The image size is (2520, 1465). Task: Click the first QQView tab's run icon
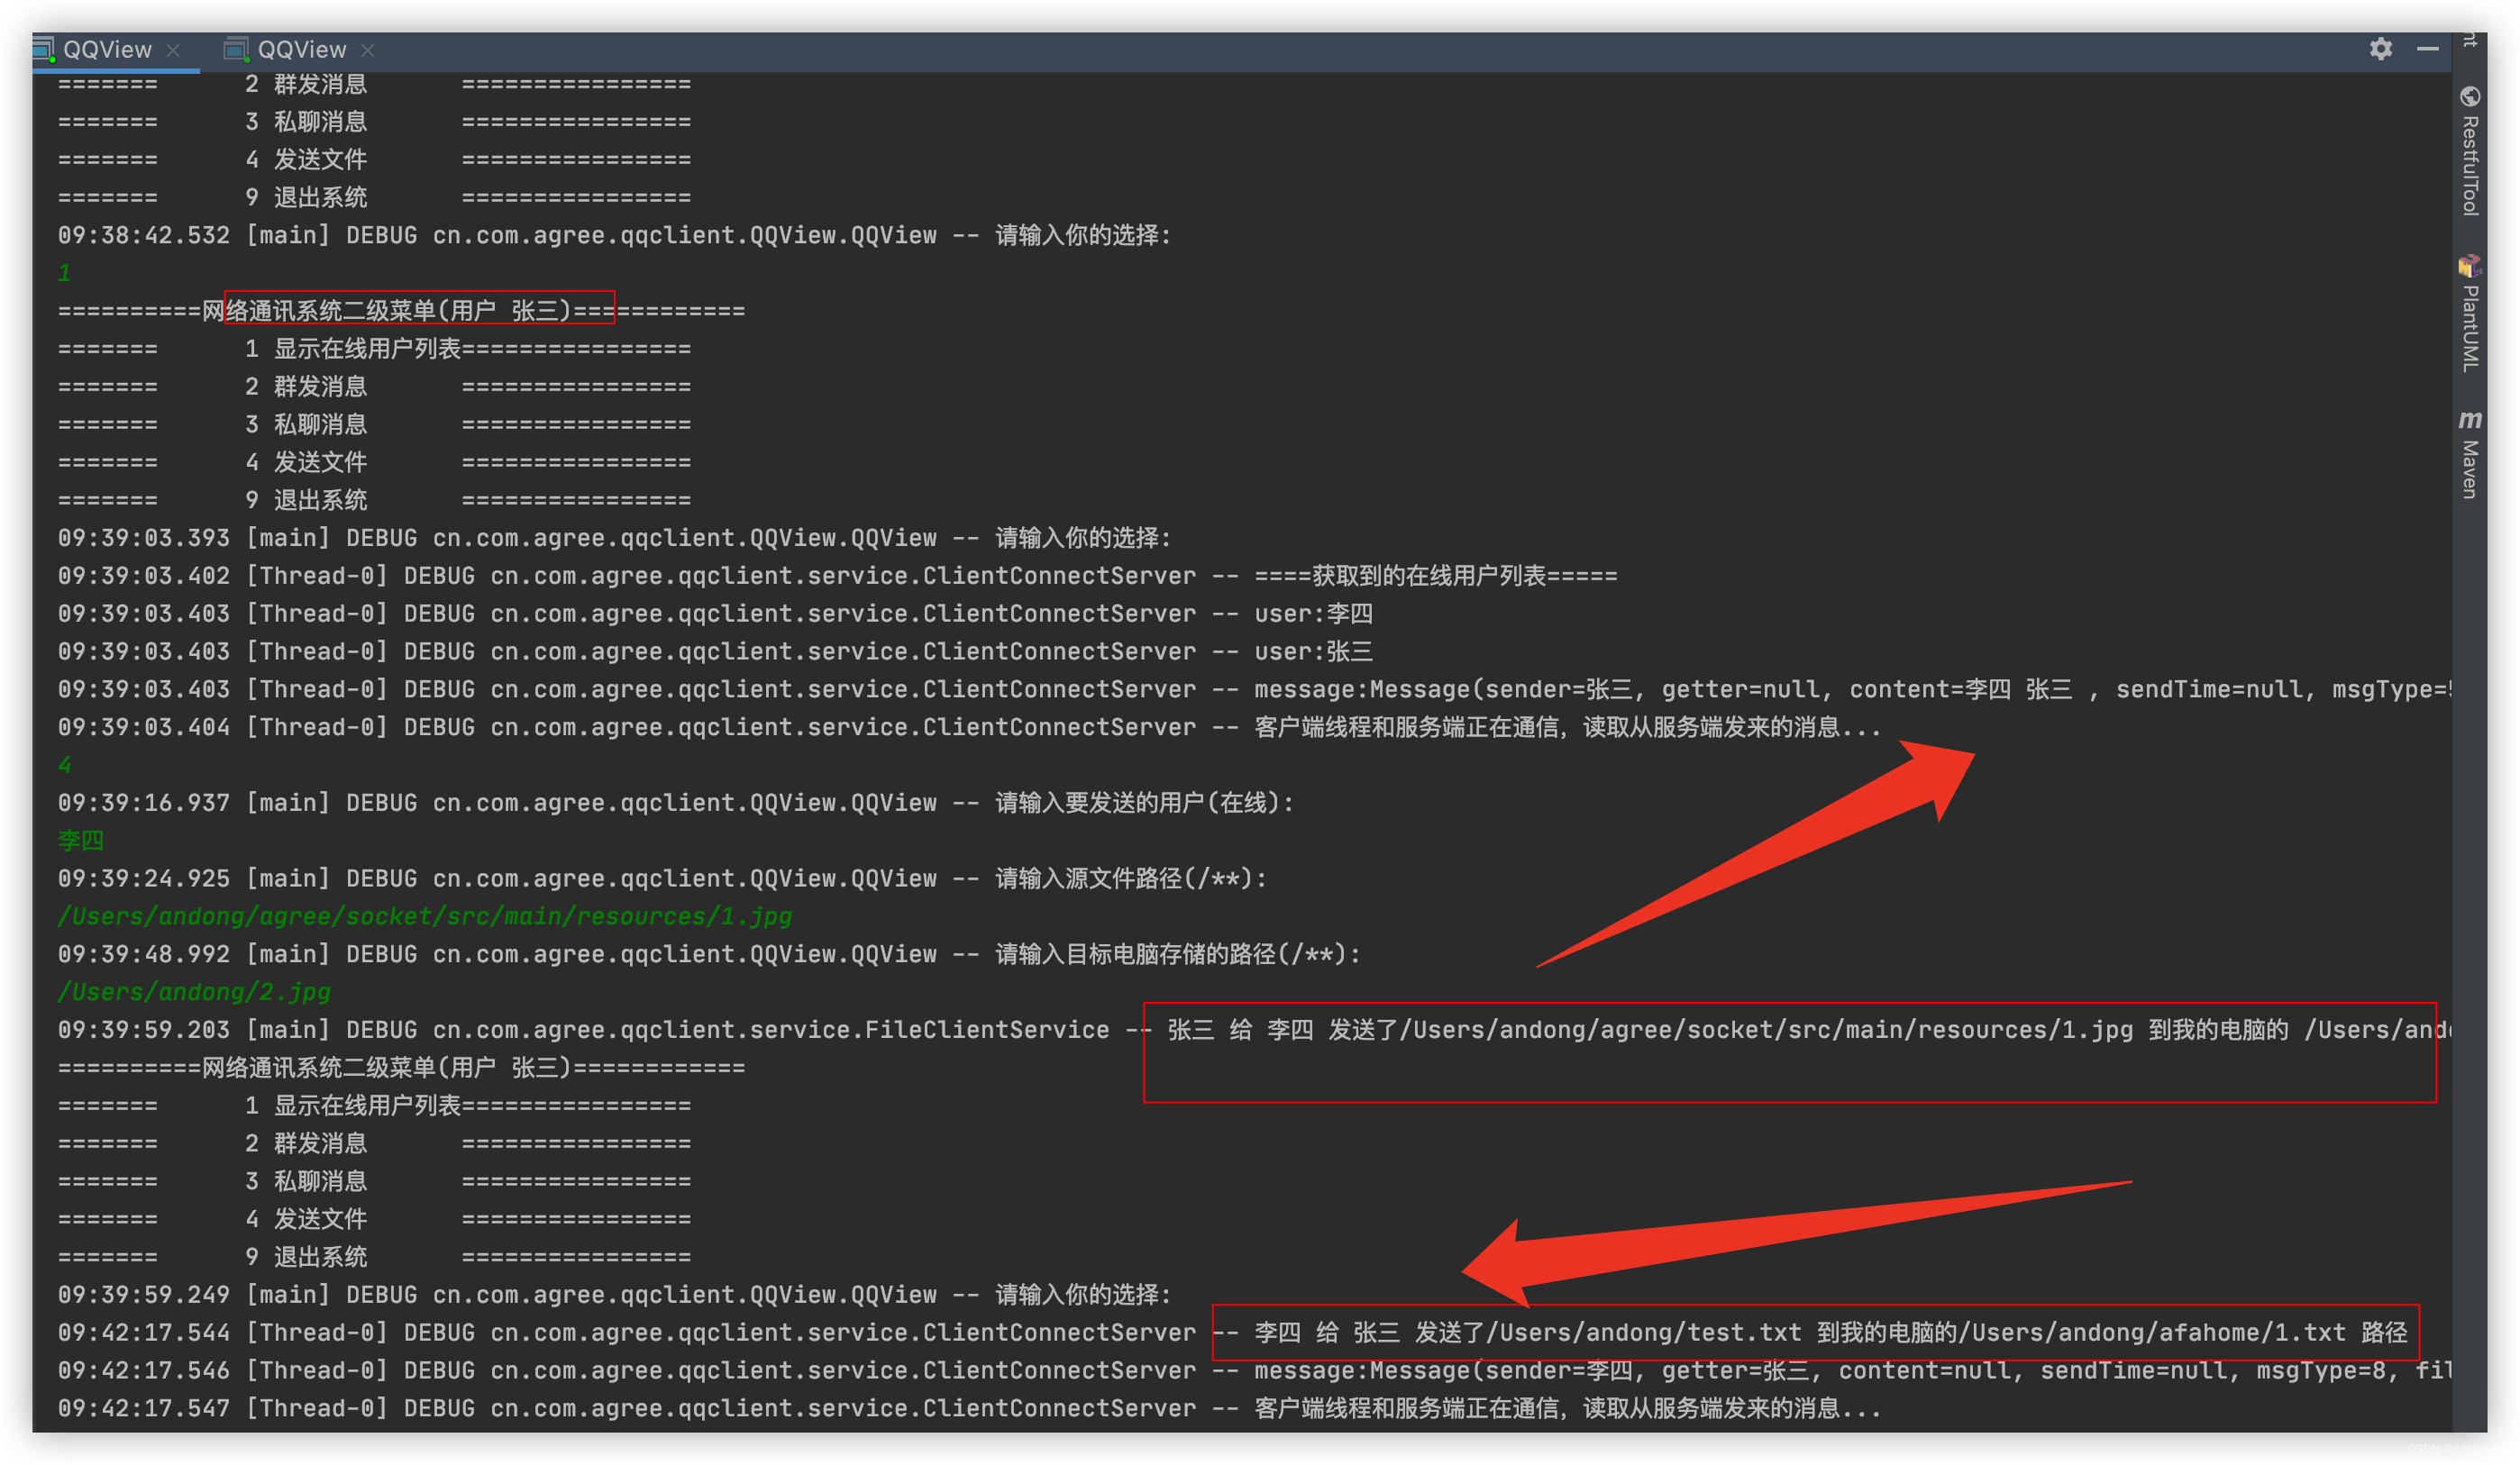click(x=43, y=50)
